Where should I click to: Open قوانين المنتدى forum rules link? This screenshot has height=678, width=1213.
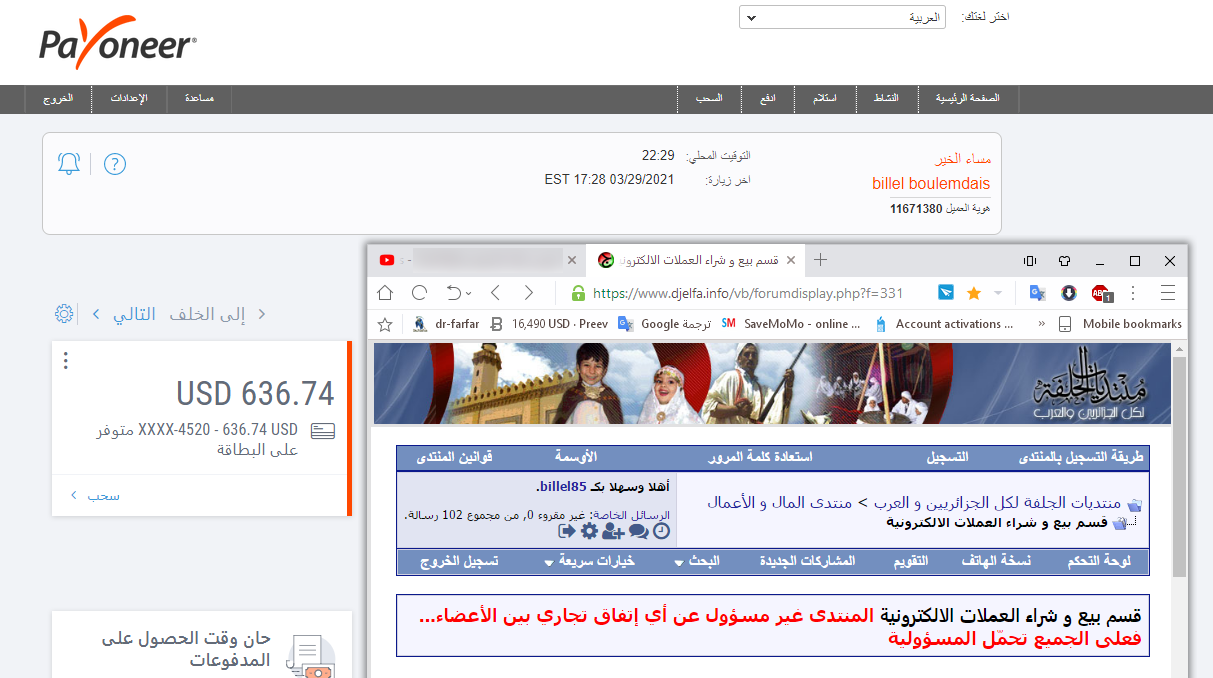(454, 457)
